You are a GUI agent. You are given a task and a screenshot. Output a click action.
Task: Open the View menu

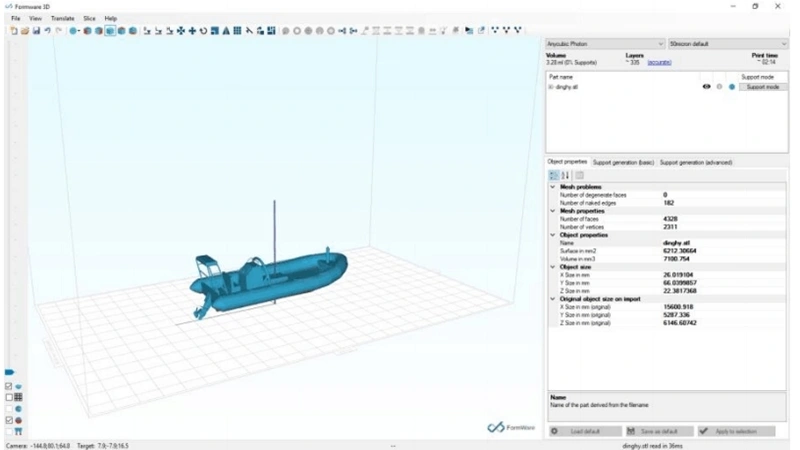(35, 18)
